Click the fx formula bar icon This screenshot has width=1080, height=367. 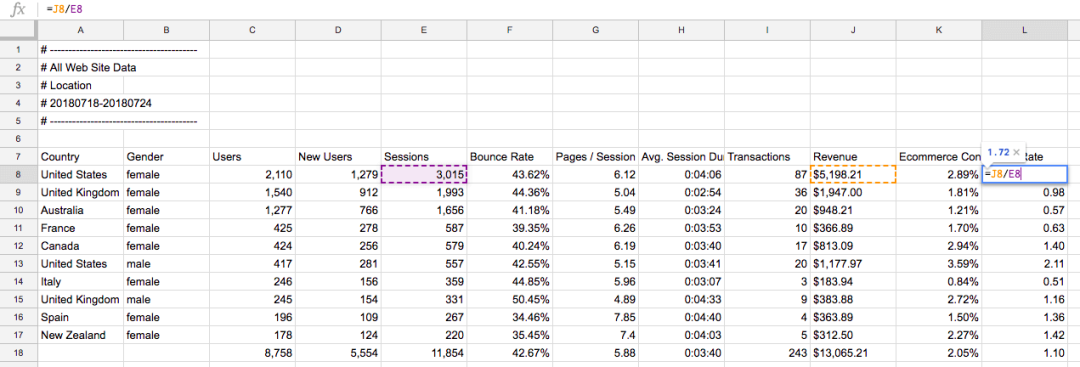(19, 10)
